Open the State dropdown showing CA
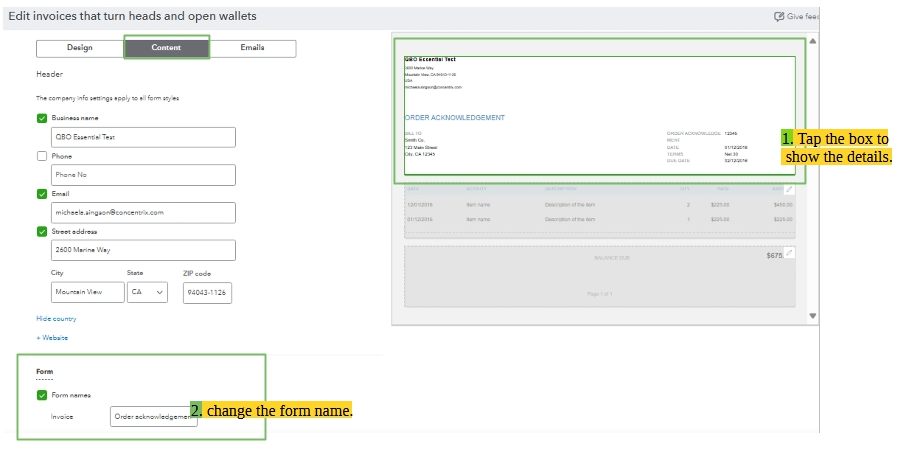Viewport: 904px width, 450px height. coord(148,292)
